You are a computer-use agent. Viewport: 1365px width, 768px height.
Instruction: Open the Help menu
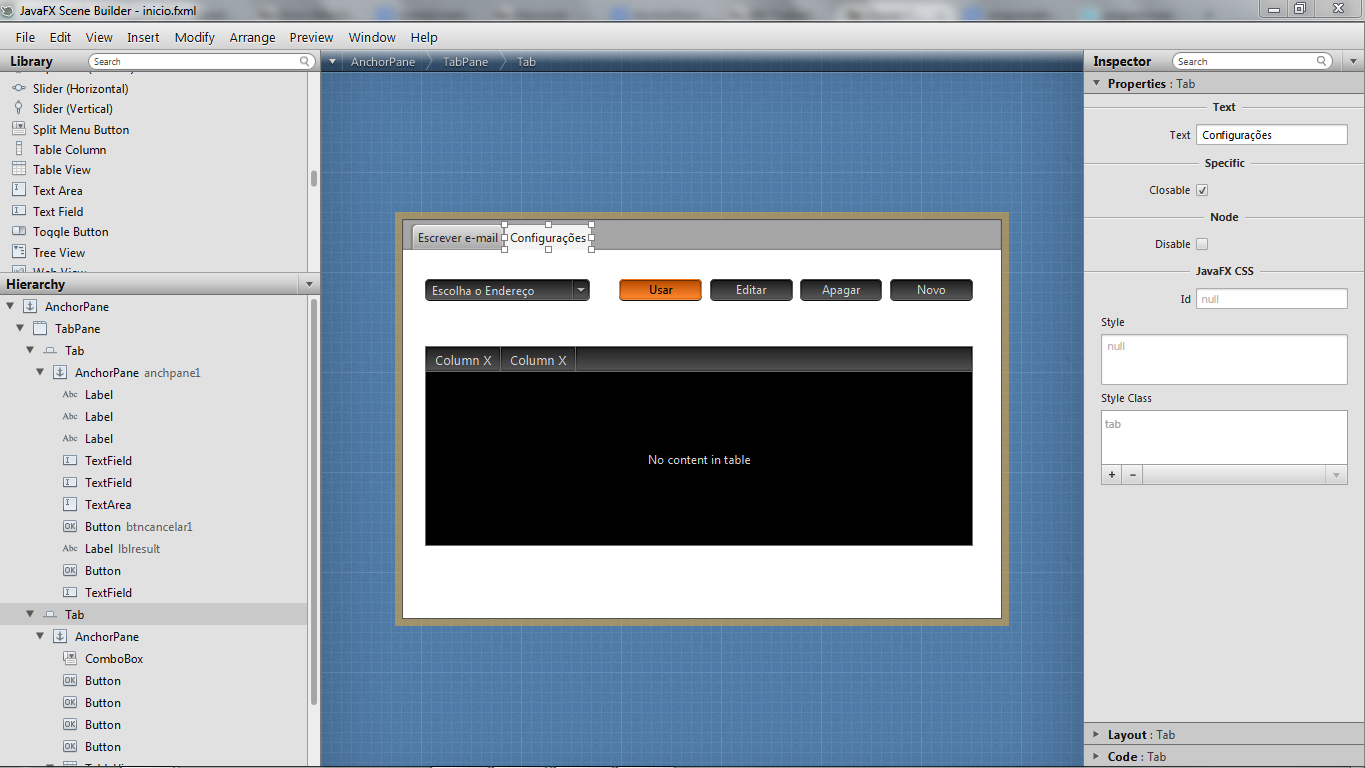point(424,37)
